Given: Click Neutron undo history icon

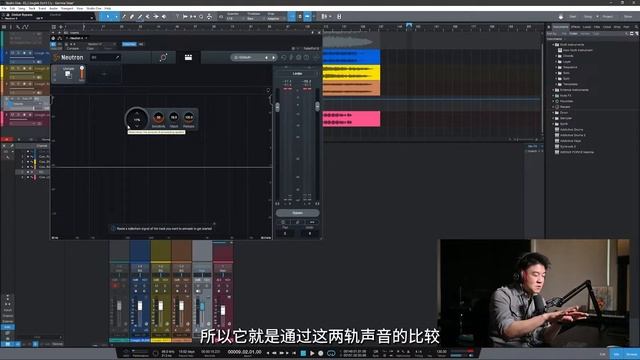Looking at the screenshot, I should click(284, 58).
